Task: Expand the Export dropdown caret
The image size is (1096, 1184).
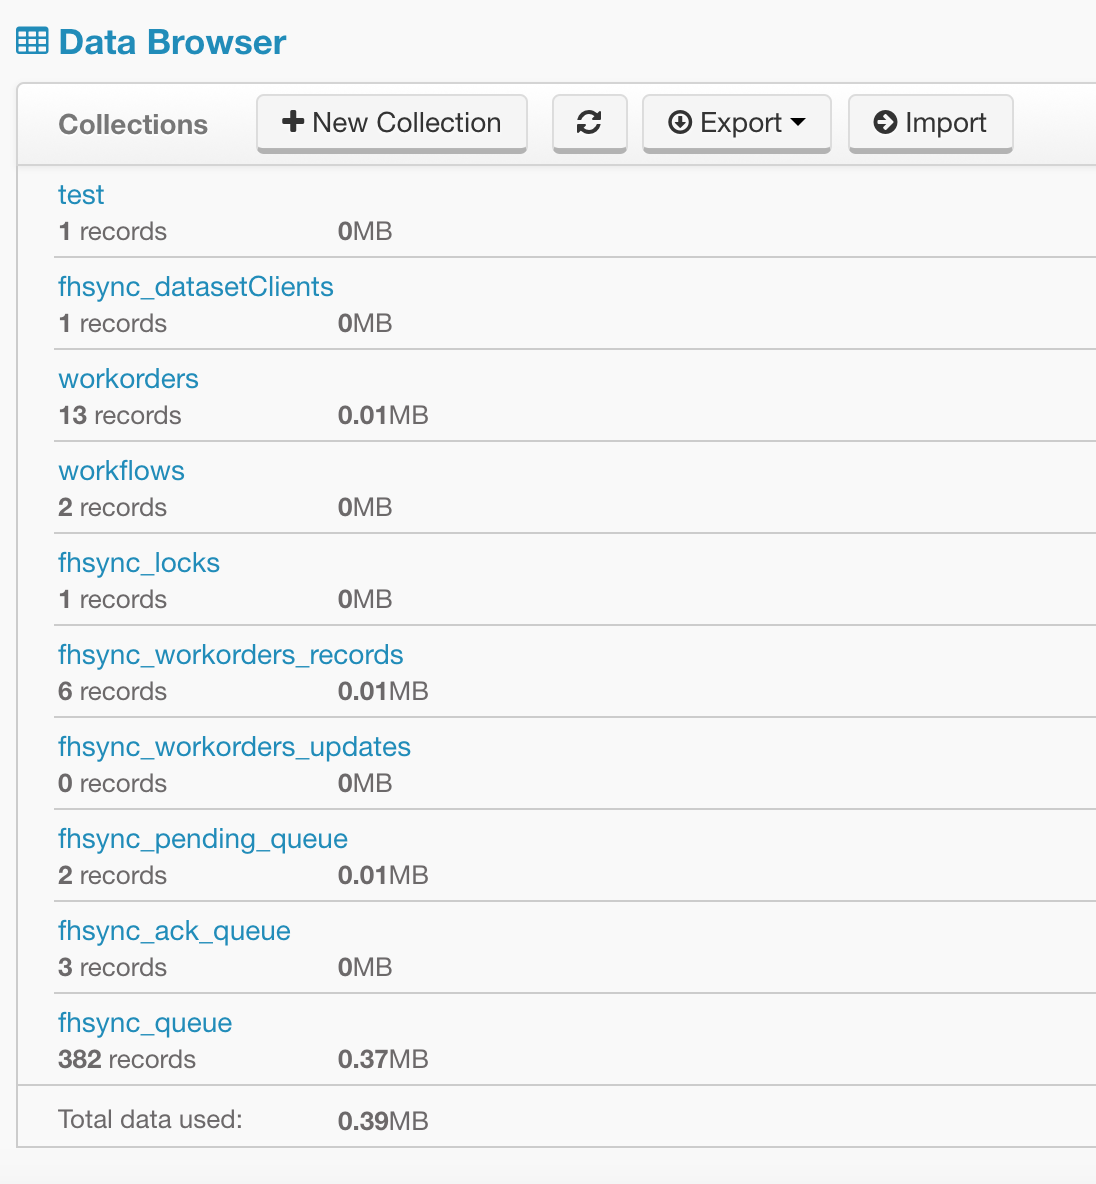Action: [798, 122]
